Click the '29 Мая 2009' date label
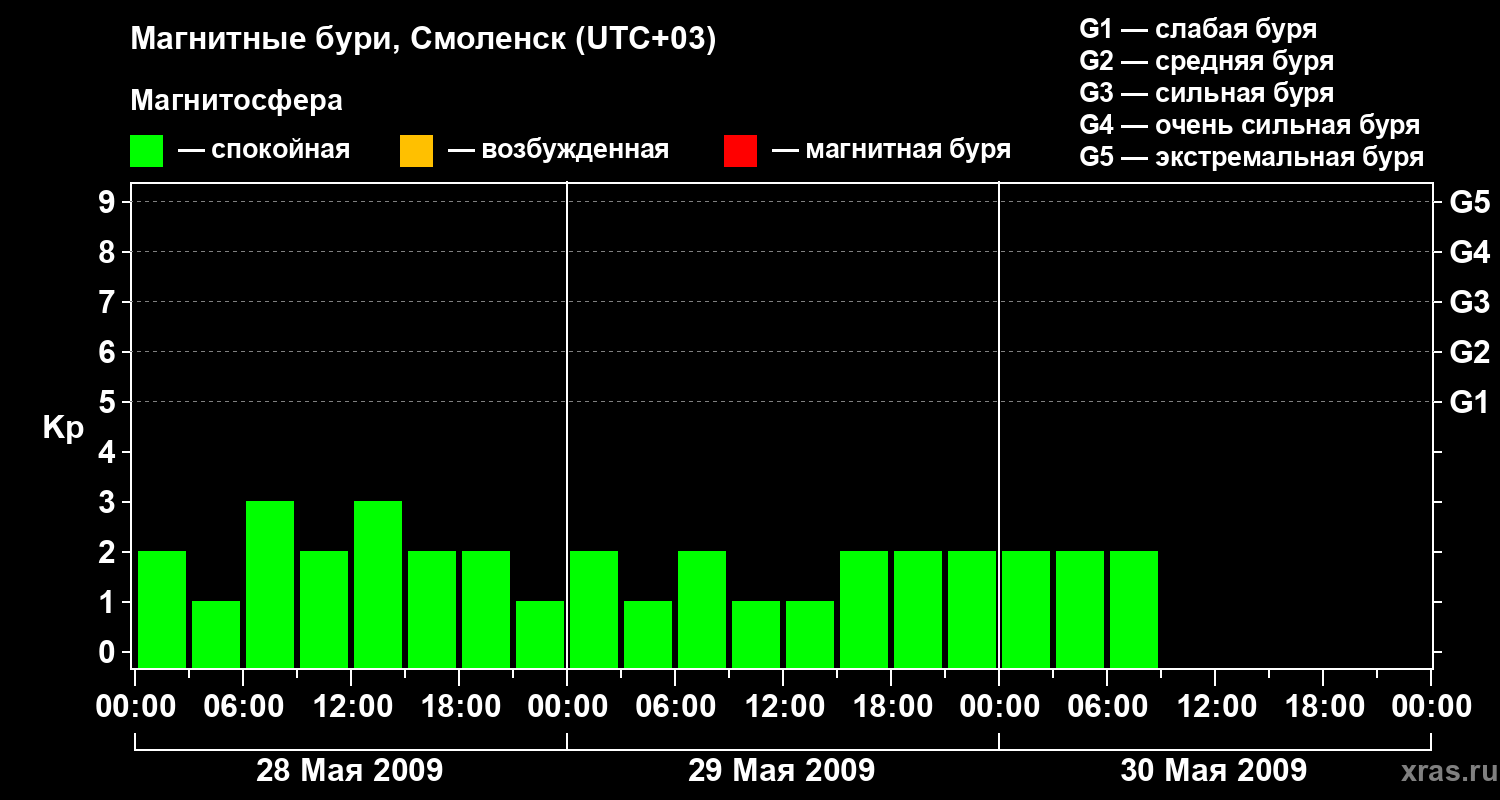Screen dimensions: 1500x800 click(782, 771)
